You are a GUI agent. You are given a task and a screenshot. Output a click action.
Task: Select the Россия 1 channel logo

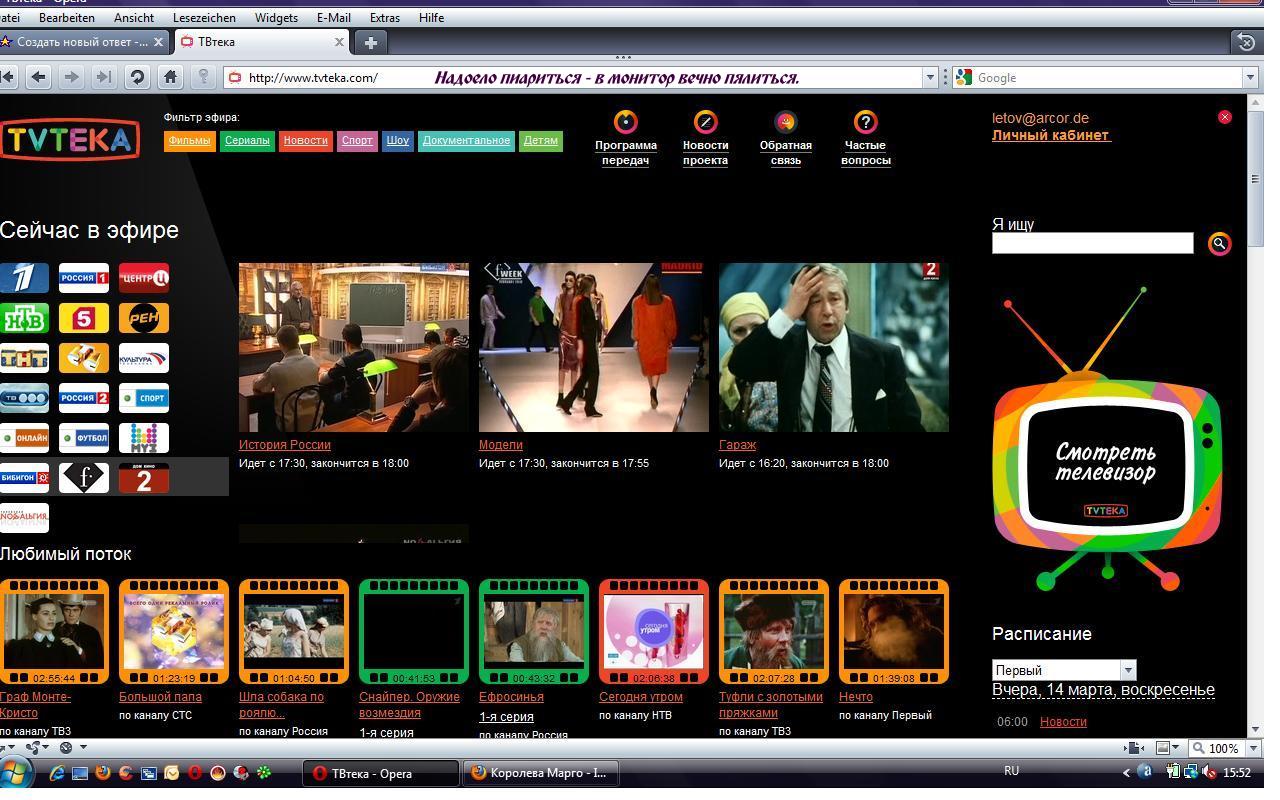coord(84,278)
